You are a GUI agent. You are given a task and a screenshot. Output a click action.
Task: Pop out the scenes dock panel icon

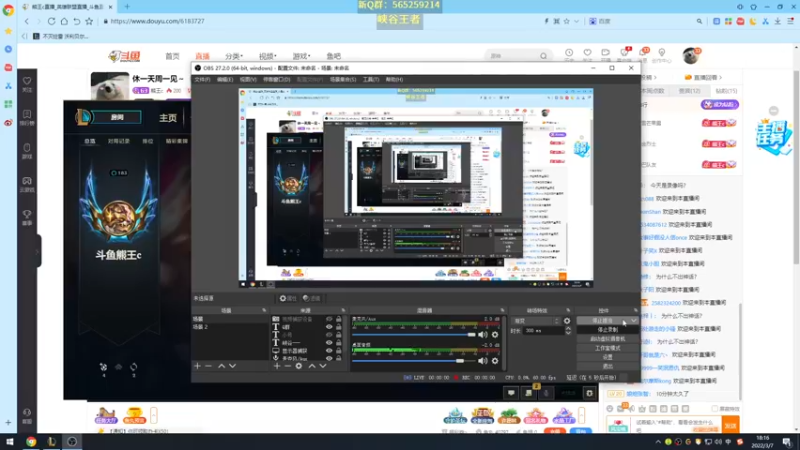264,310
